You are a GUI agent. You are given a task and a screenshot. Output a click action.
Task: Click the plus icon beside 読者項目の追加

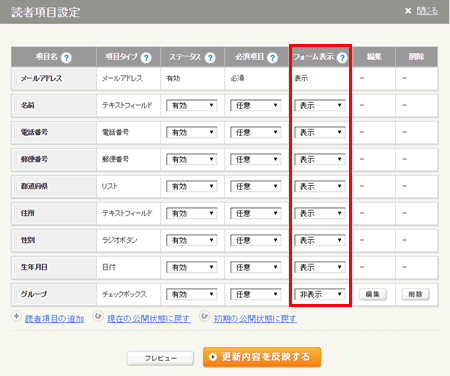pyautogui.click(x=16, y=316)
